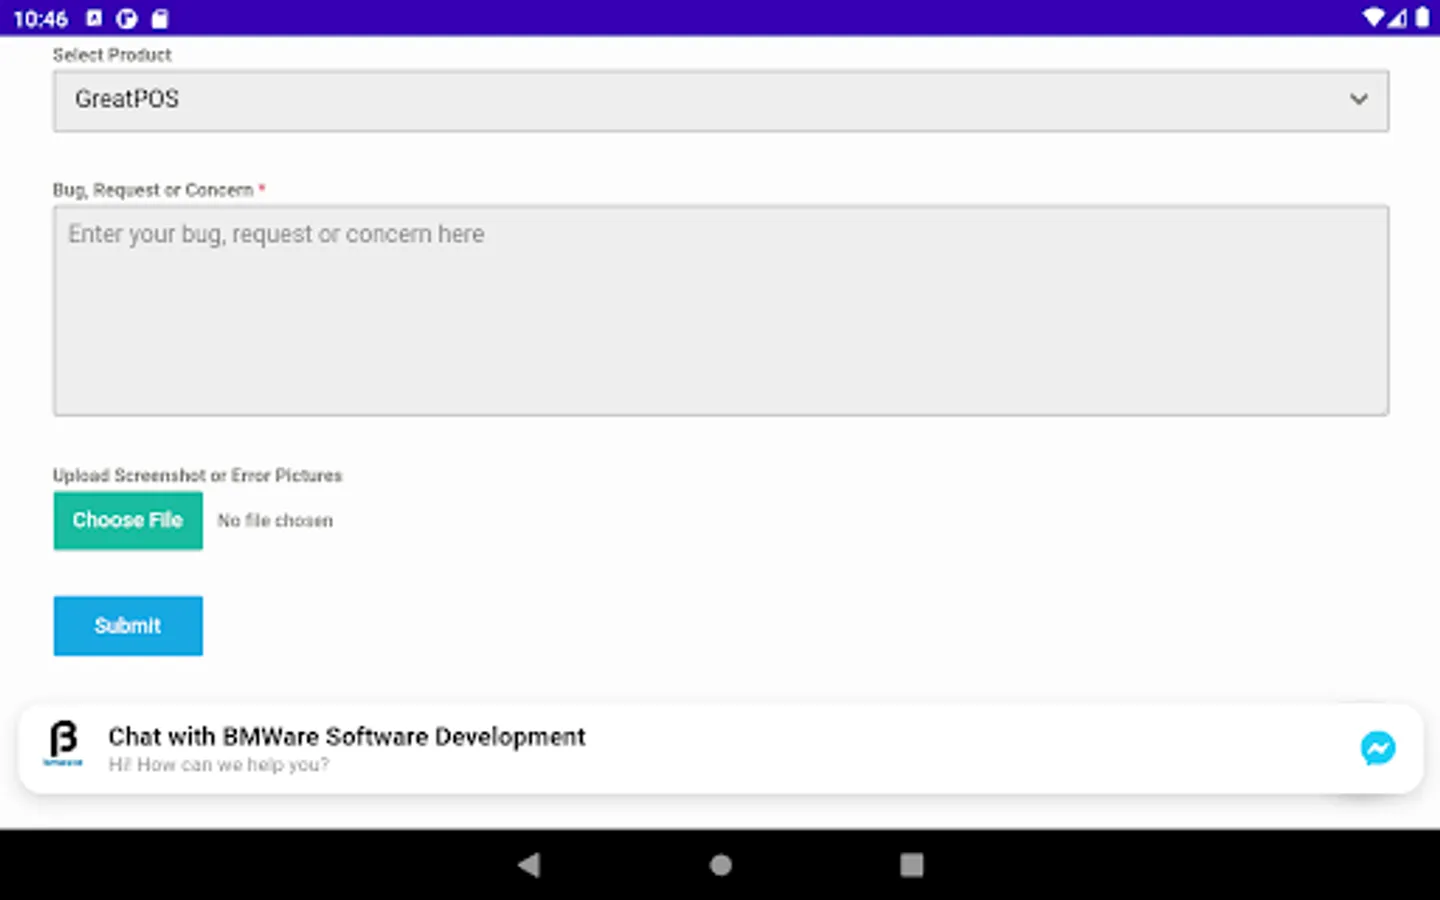Tap the SD card notification icon
This screenshot has width=1440, height=900.
tap(160, 18)
